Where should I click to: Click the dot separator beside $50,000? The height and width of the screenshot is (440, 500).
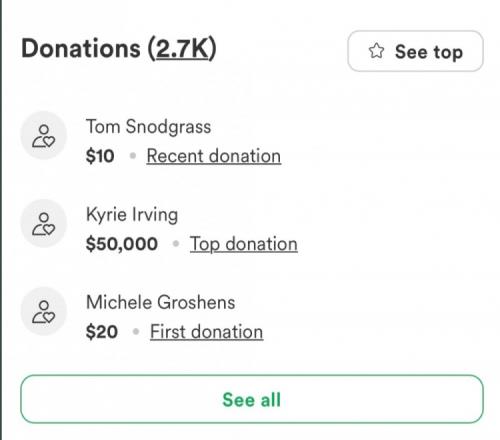[x=176, y=244]
